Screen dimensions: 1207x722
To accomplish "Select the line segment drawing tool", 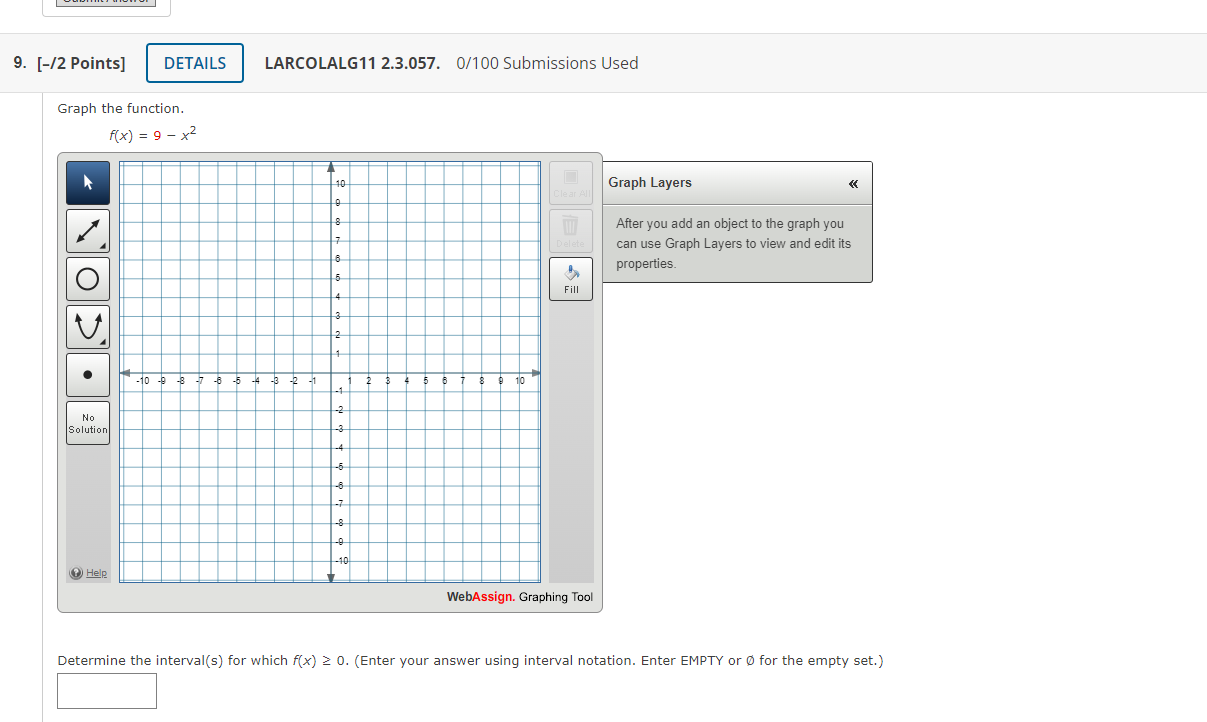I will point(87,230).
